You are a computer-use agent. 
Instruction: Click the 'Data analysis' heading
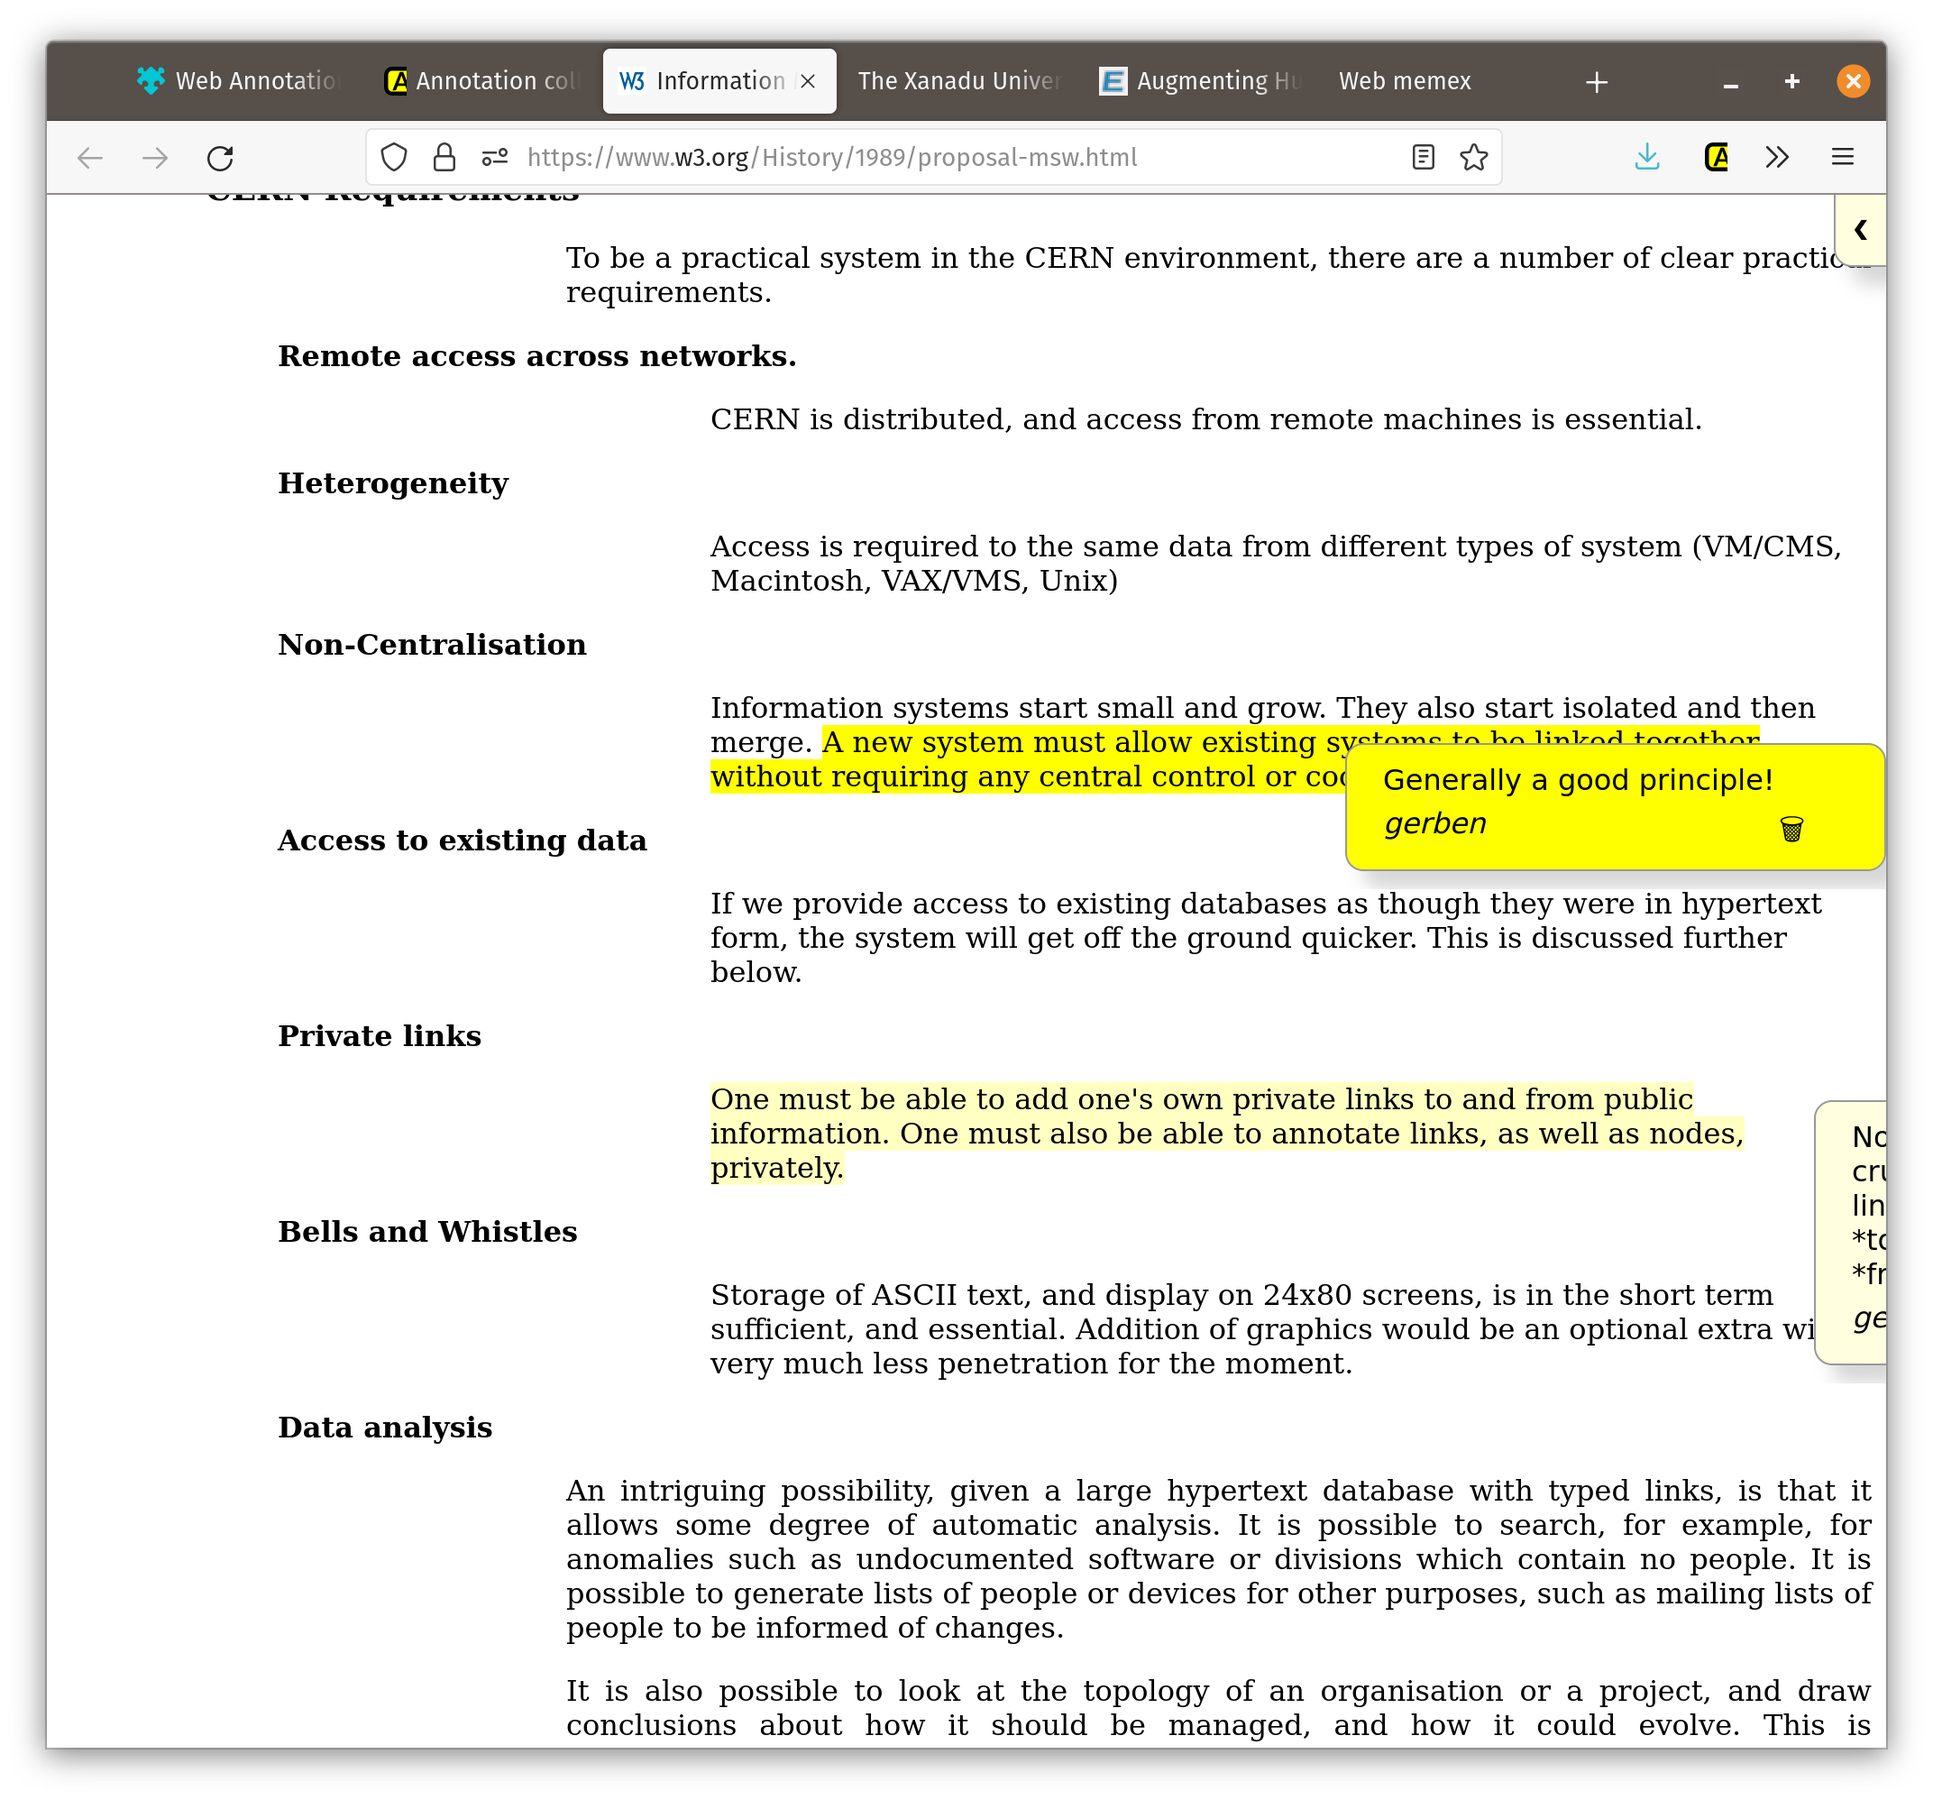(385, 1427)
